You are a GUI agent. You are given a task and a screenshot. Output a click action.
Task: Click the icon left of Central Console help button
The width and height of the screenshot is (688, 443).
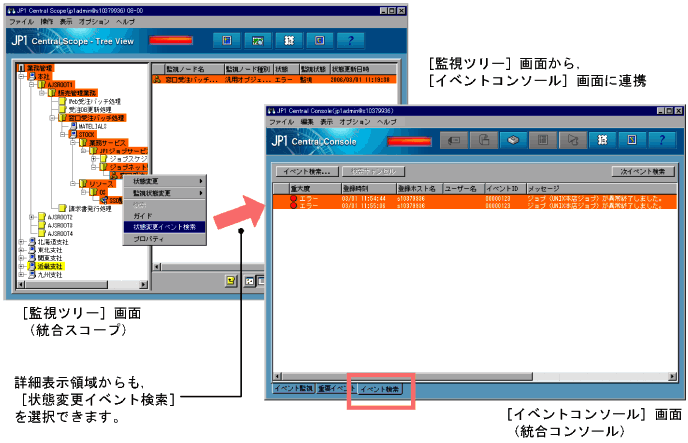point(632,140)
